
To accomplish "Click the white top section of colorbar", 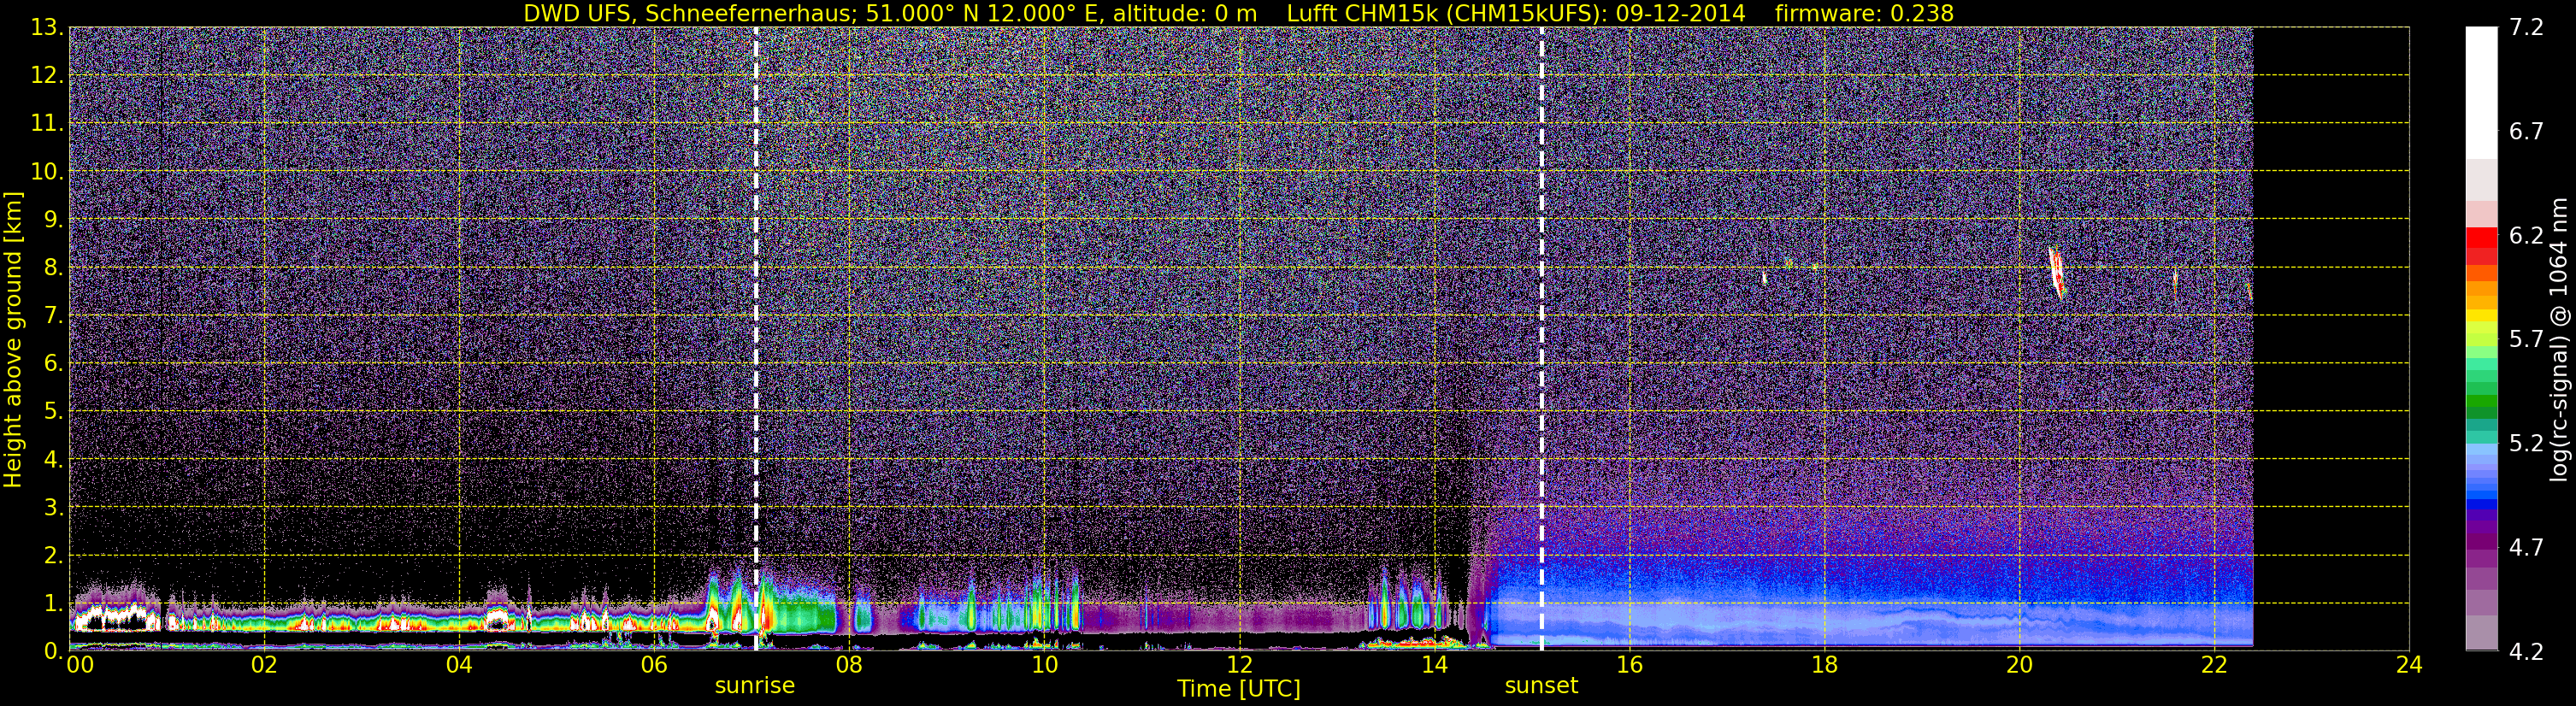I will [2481, 93].
